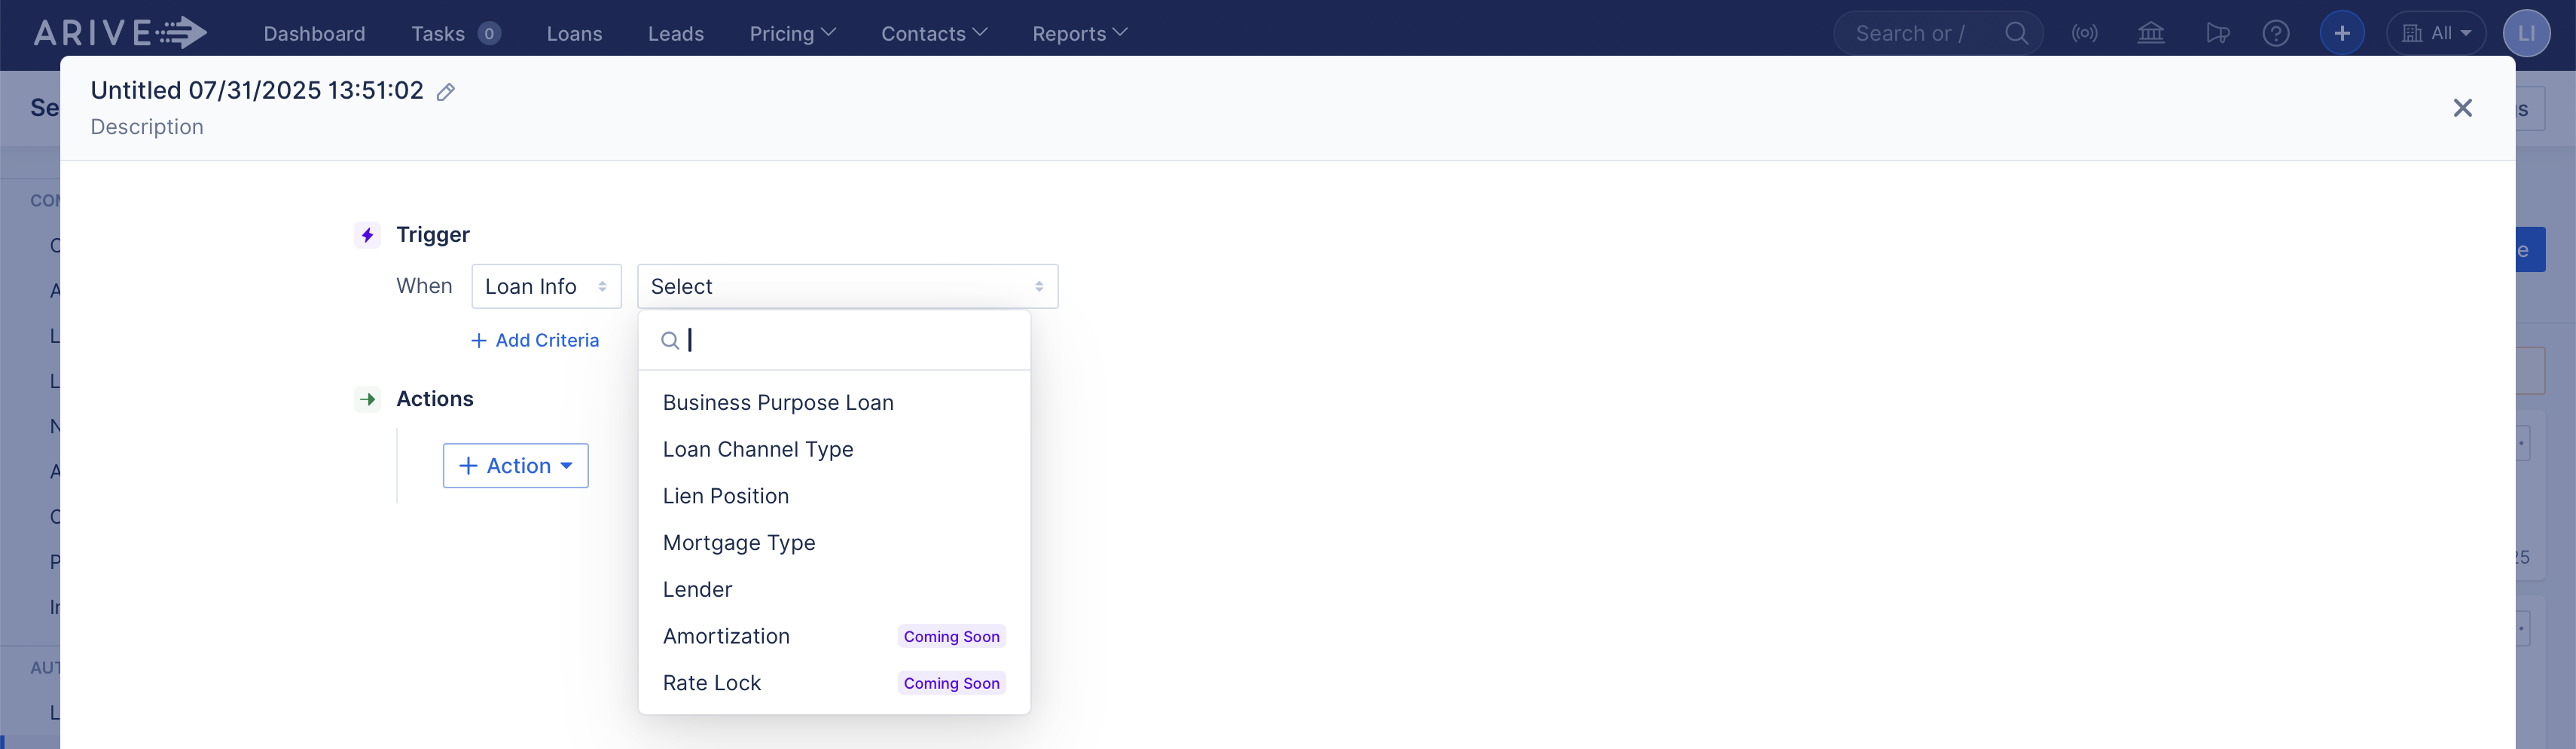Open the help question mark icon
This screenshot has height=749, width=2576.
point(2277,33)
